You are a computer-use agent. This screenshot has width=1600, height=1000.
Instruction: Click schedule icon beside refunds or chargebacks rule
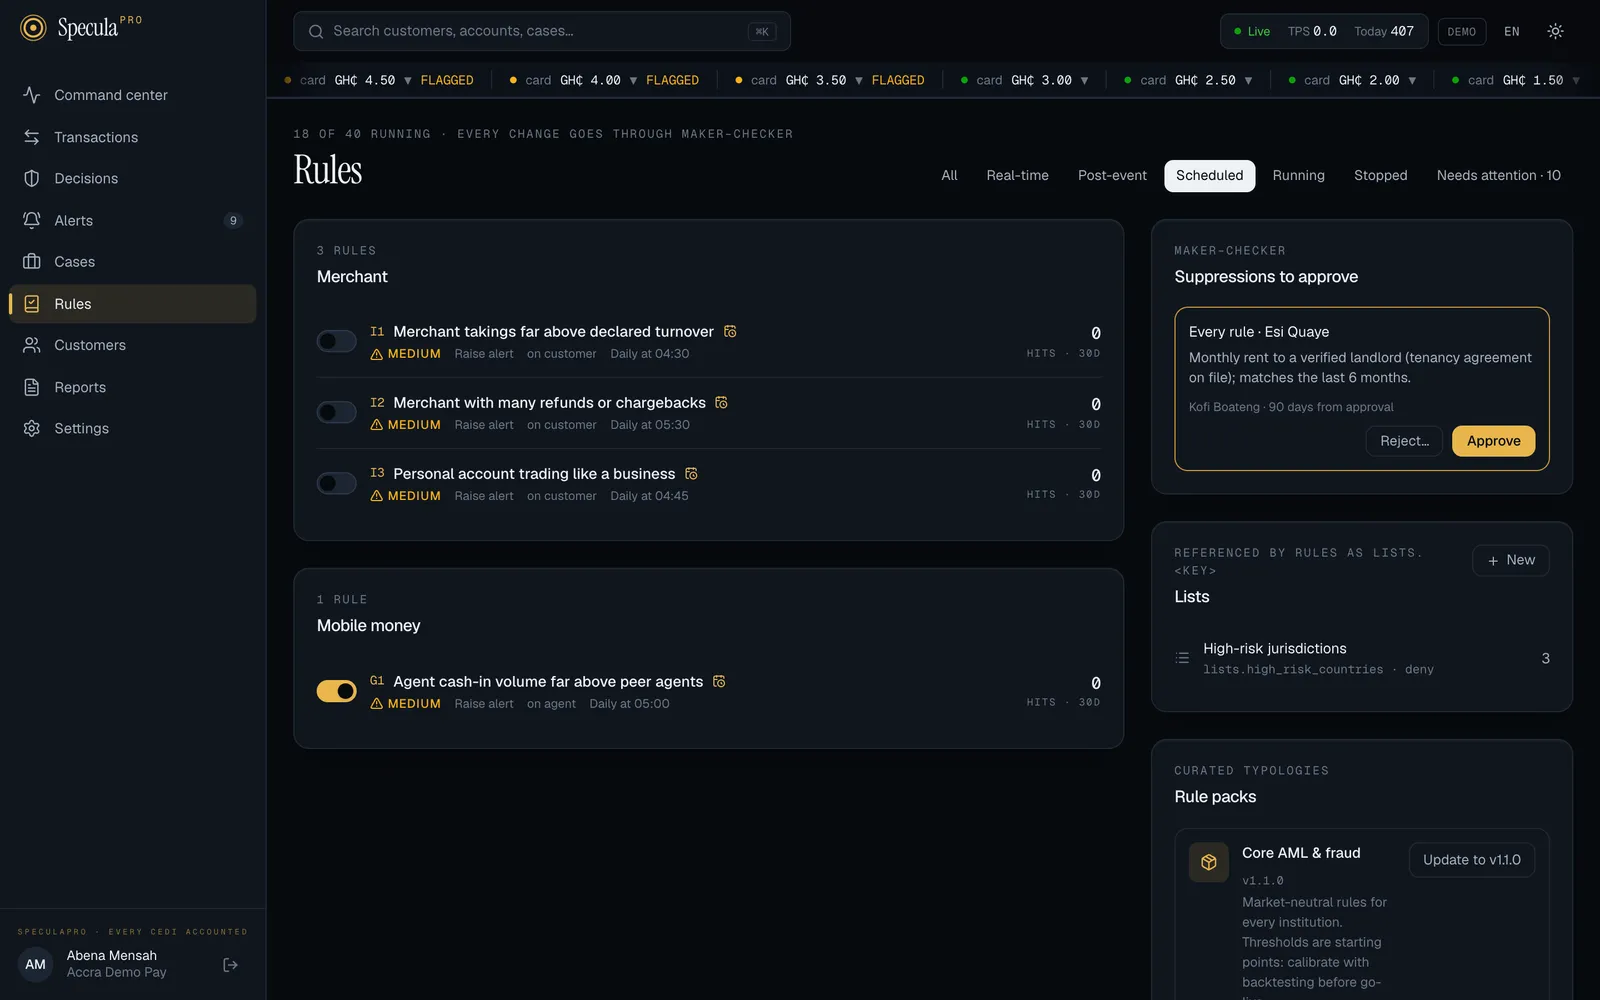click(x=722, y=402)
